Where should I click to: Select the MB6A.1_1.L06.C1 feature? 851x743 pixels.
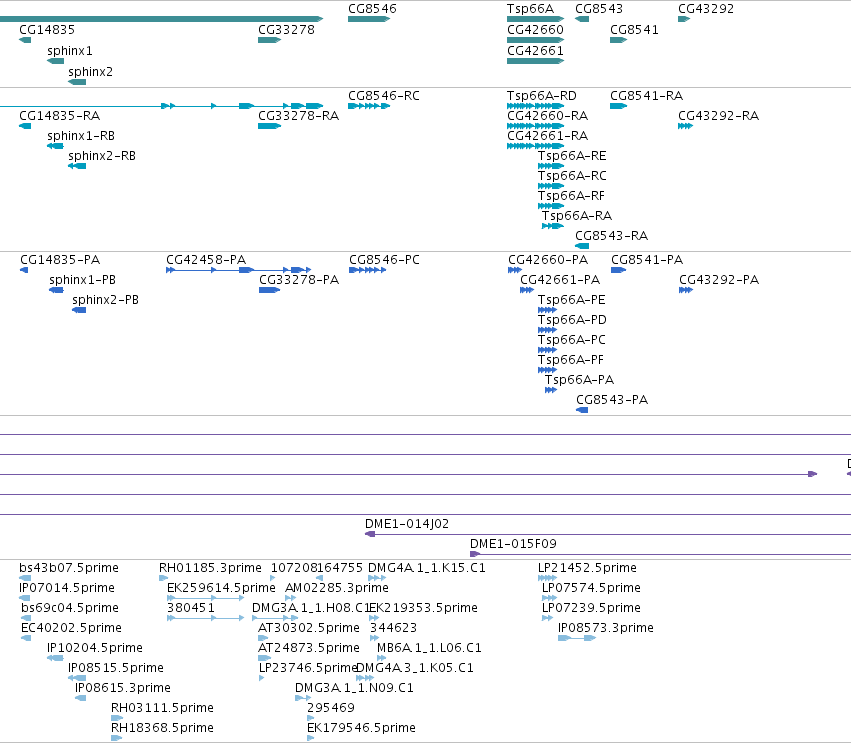pos(382,658)
